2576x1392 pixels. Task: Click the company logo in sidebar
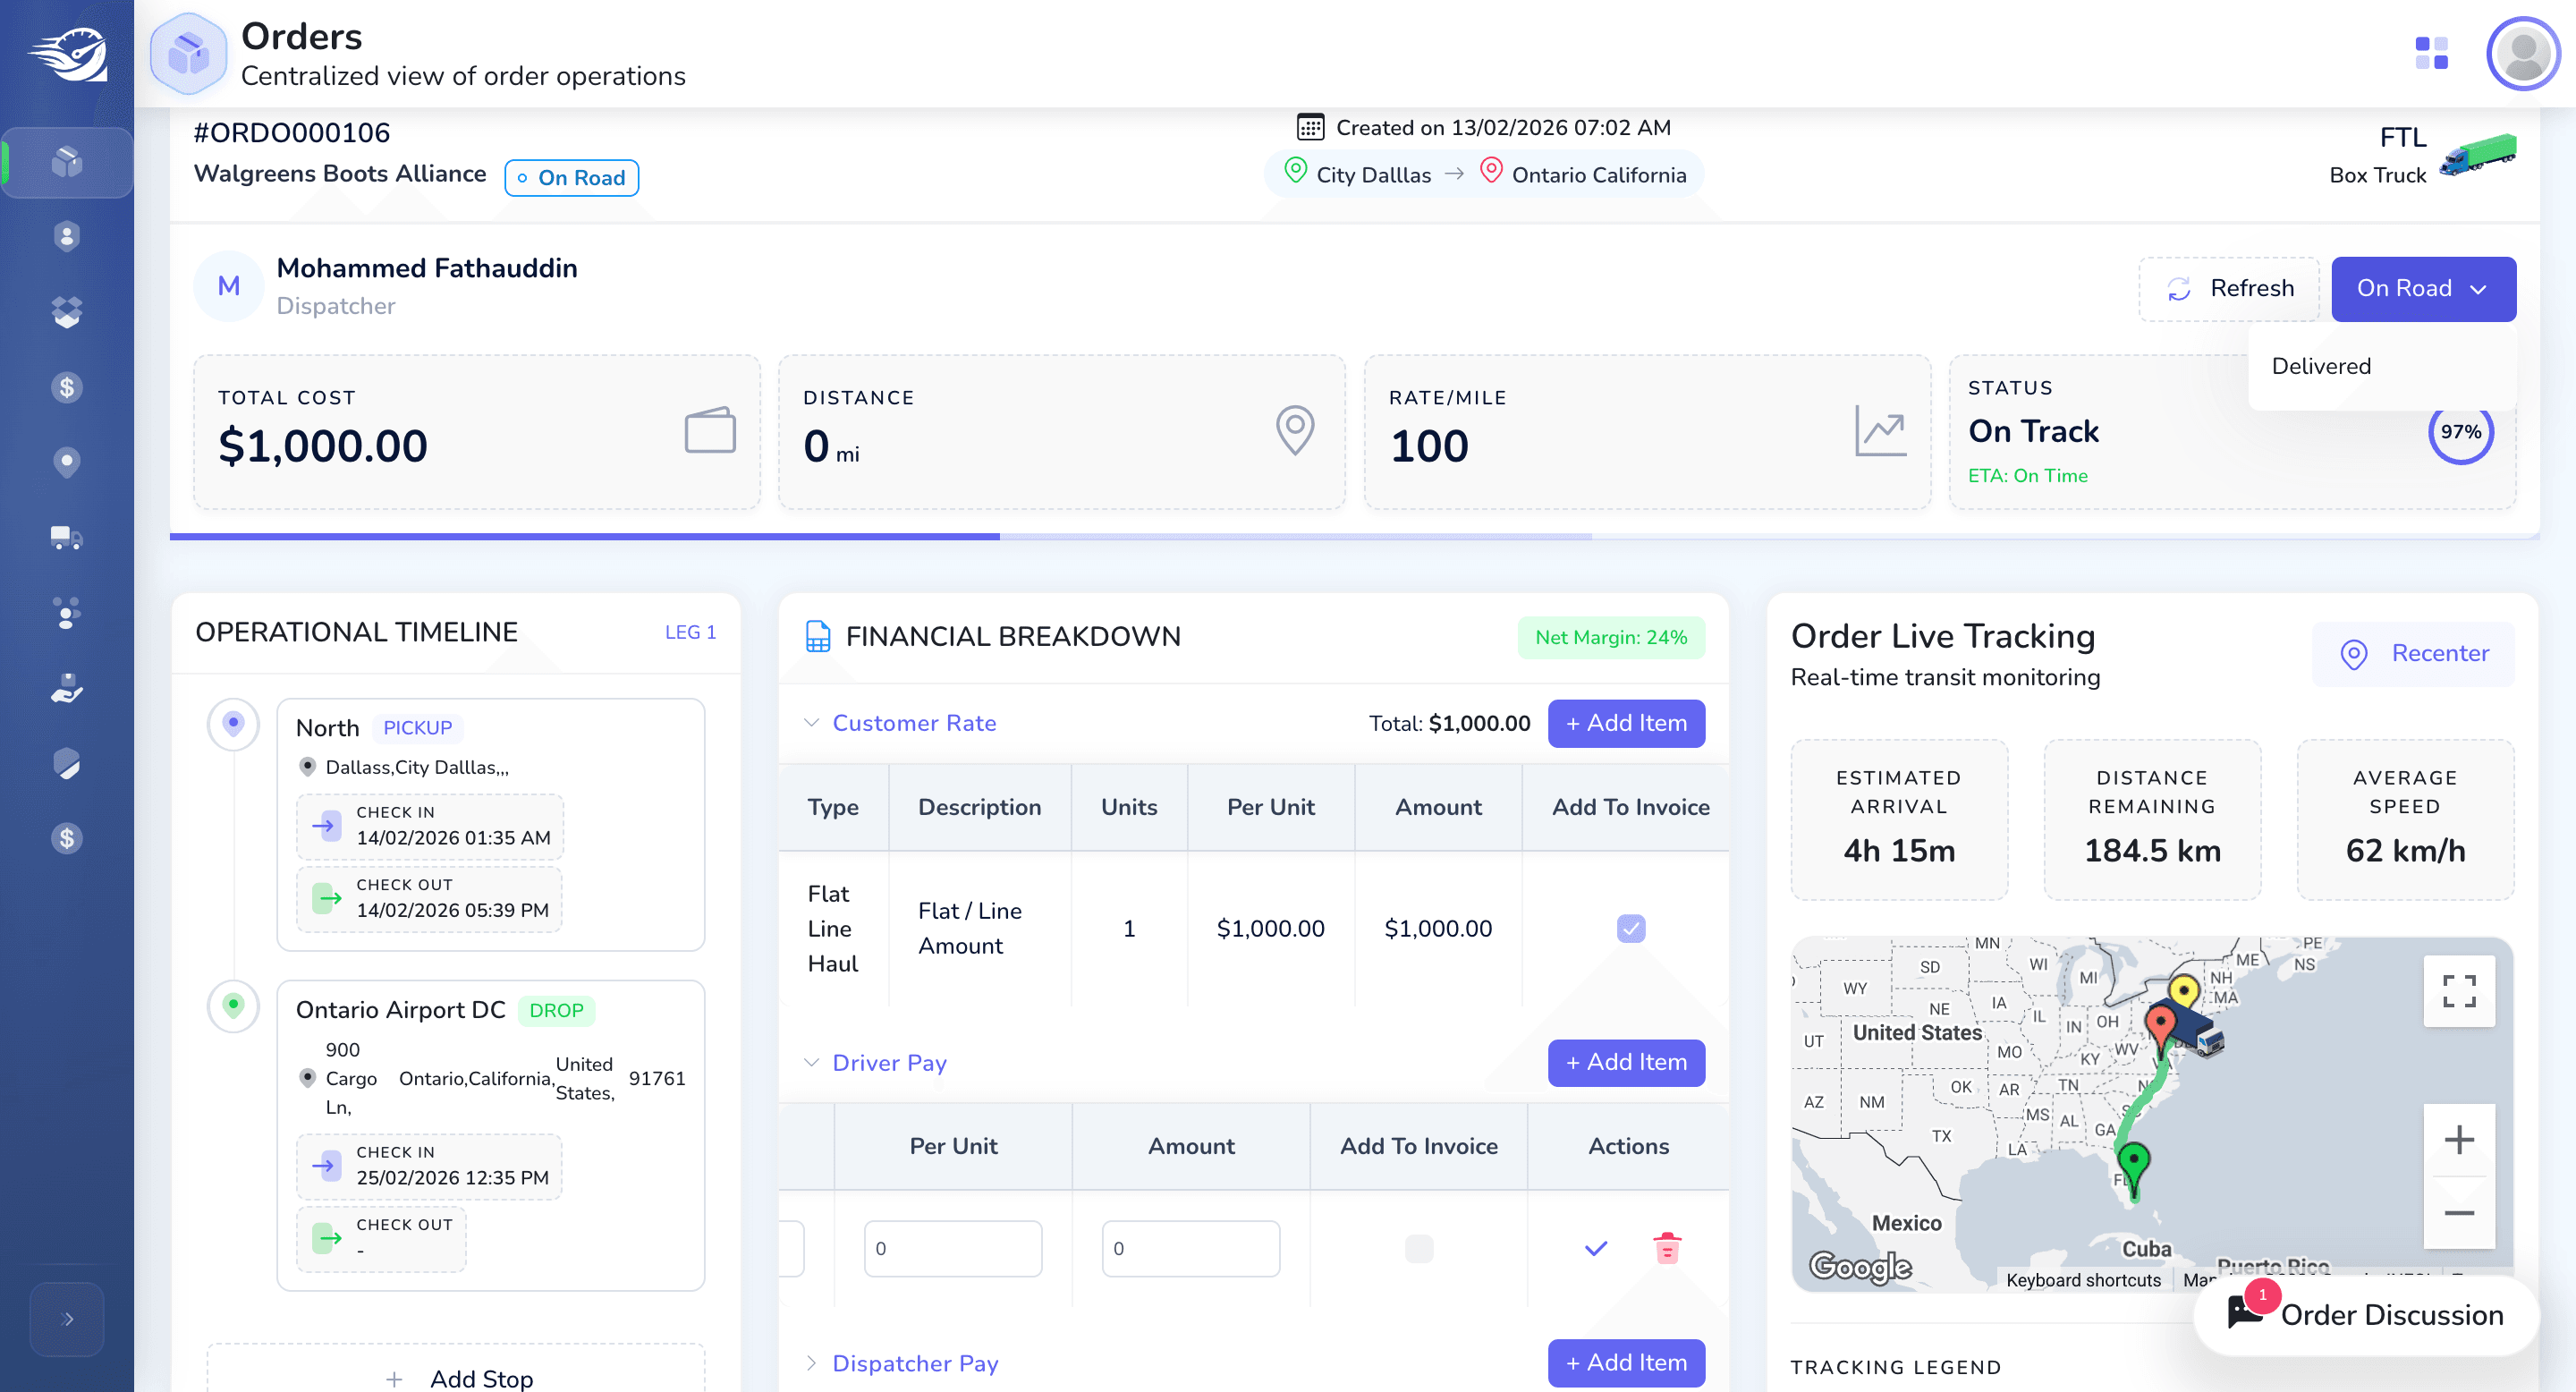[x=67, y=54]
